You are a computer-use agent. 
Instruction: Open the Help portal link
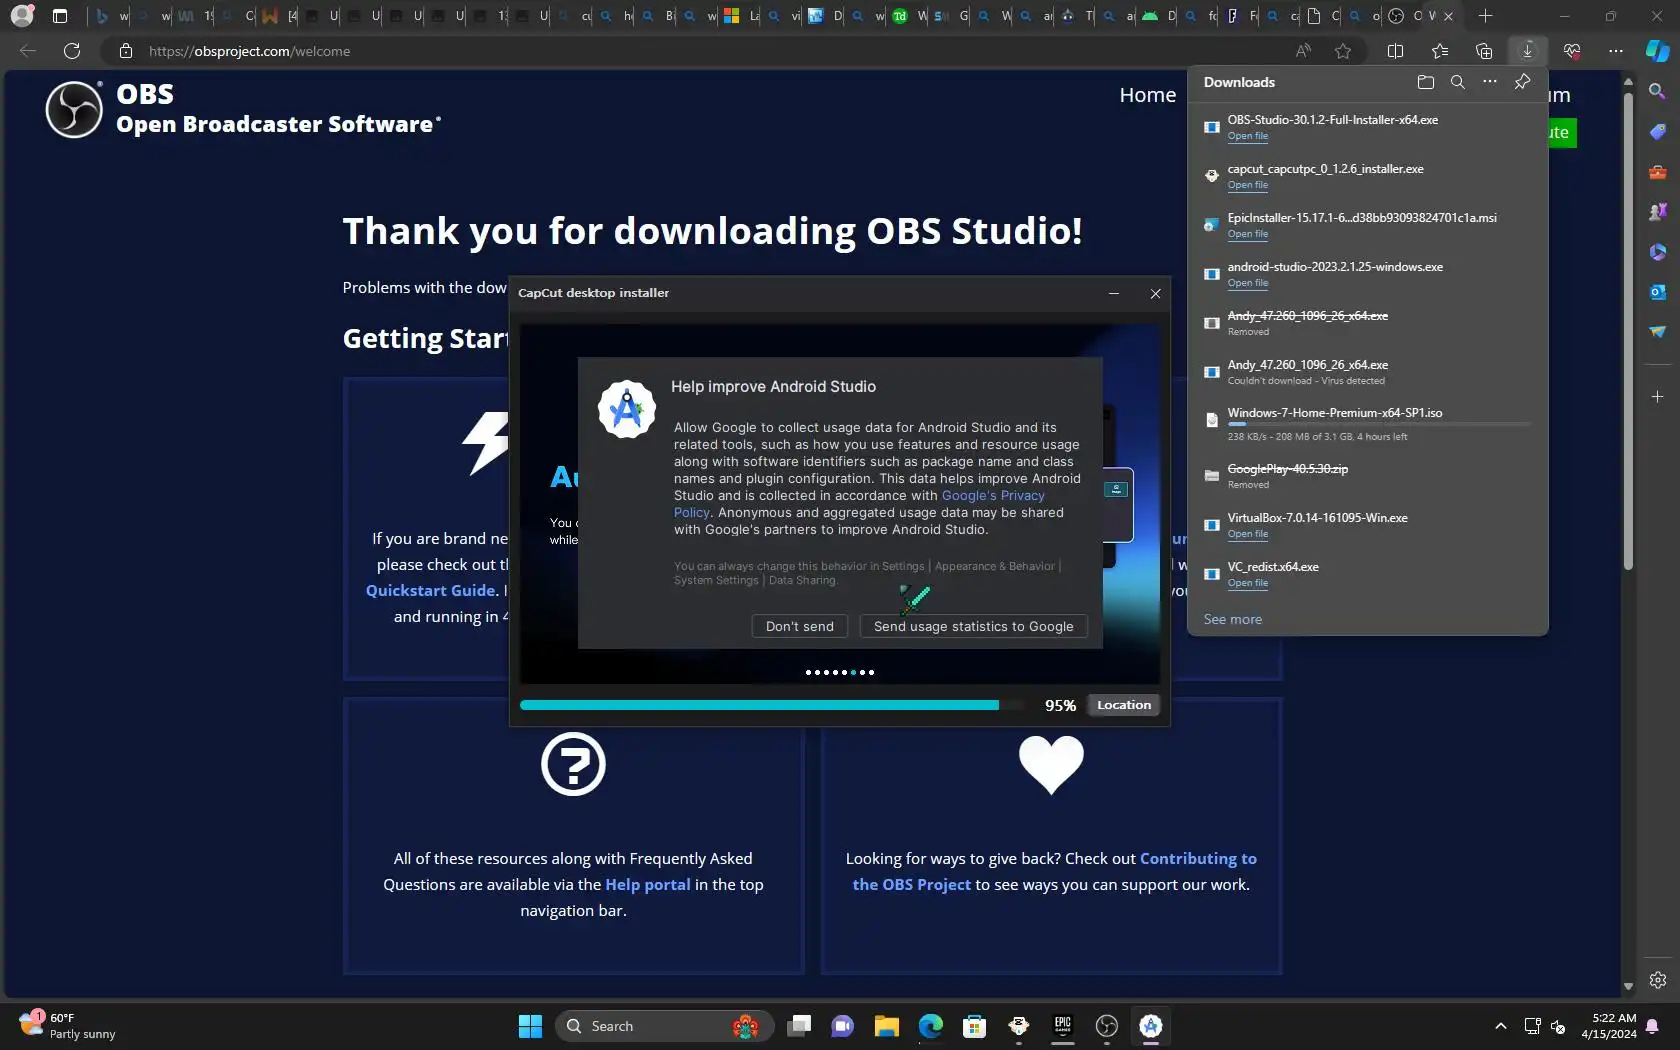(x=647, y=884)
